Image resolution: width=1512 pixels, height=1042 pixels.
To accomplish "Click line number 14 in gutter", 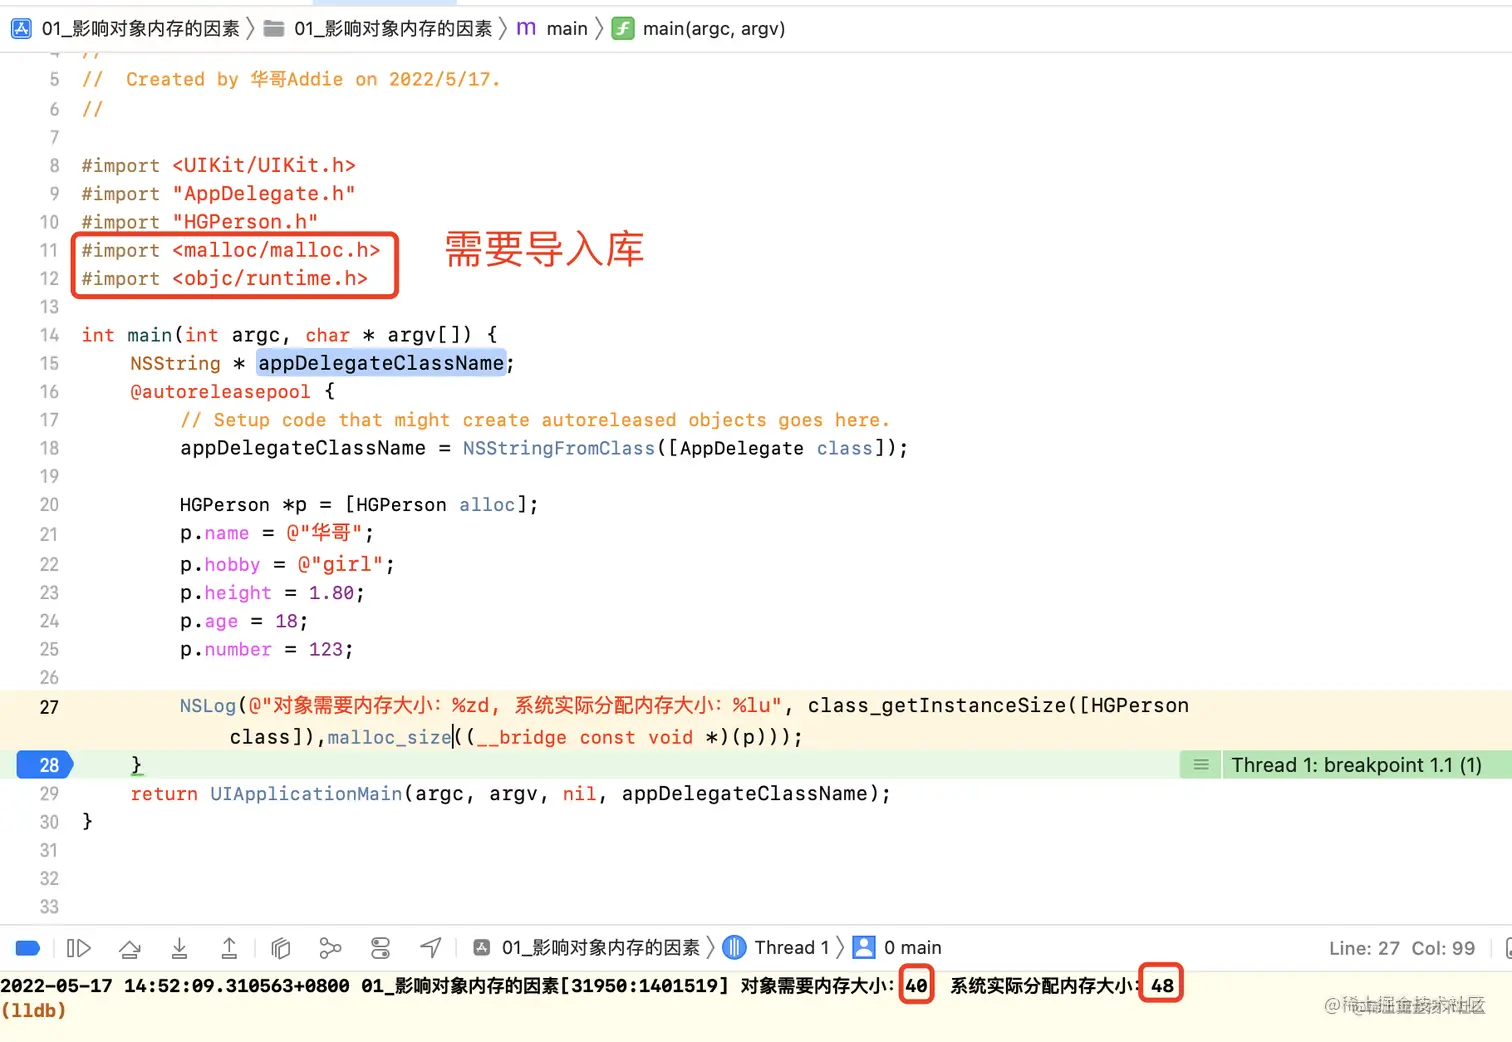I will pos(49,335).
